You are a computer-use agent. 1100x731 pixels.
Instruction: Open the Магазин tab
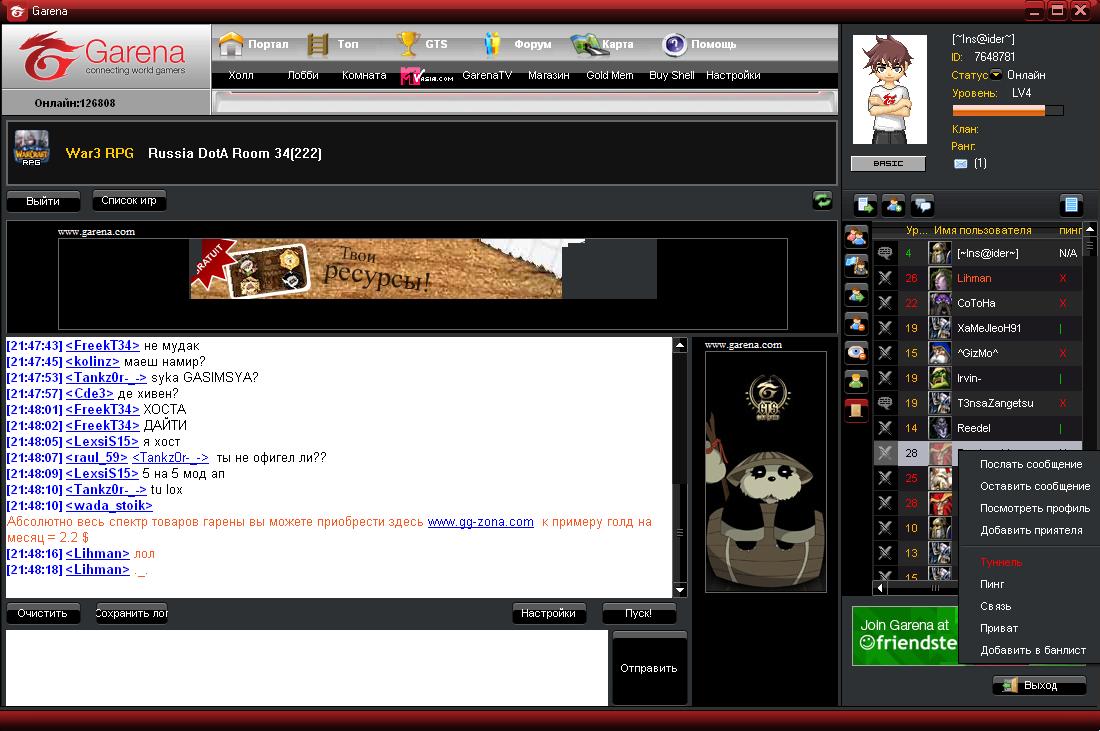click(x=549, y=75)
